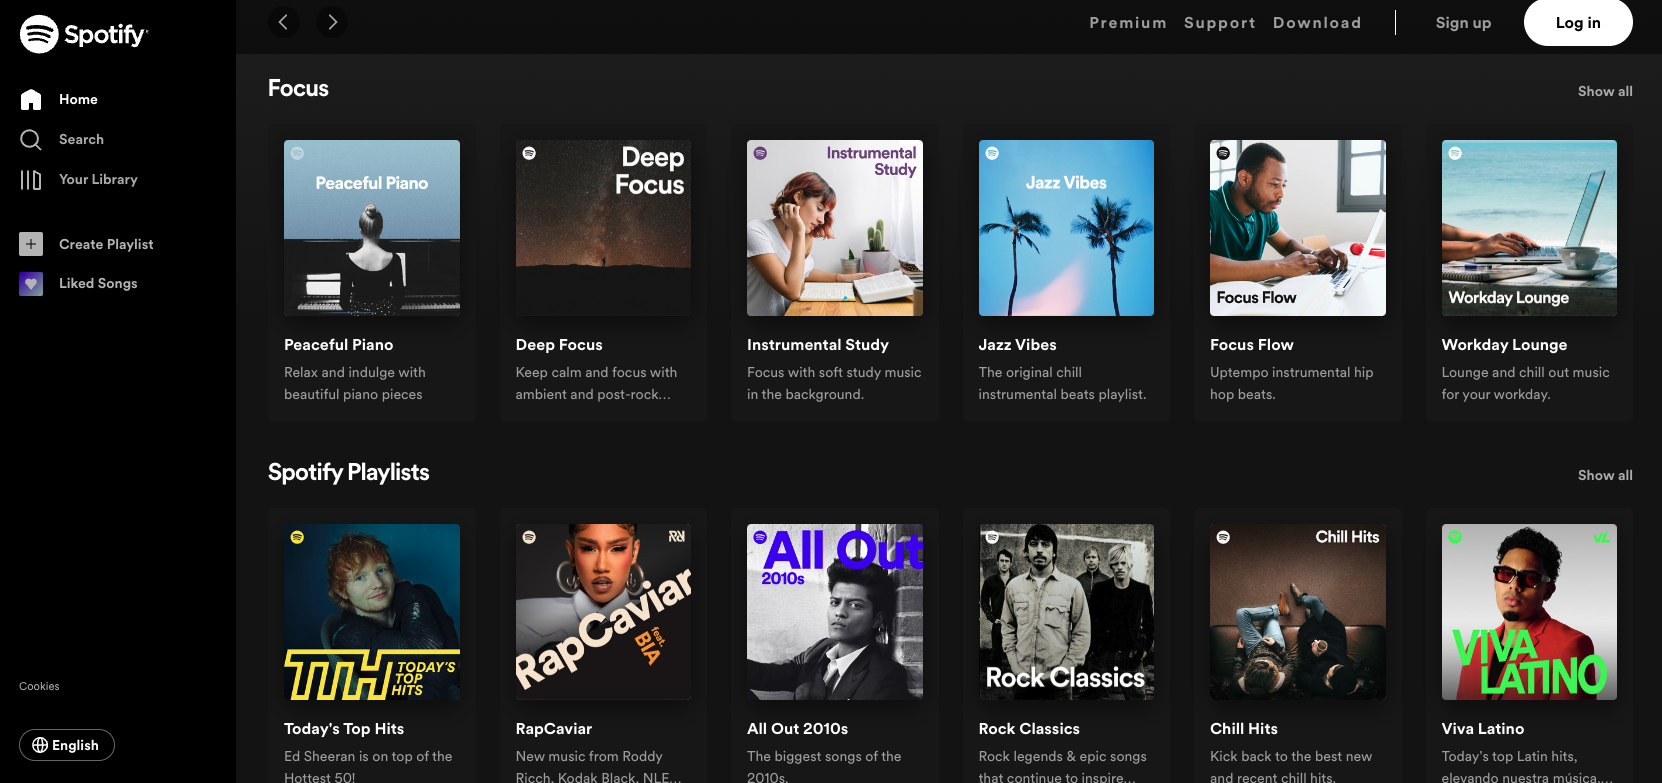
Task: Click the Peaceful Piano playlist title
Action: tap(338, 344)
